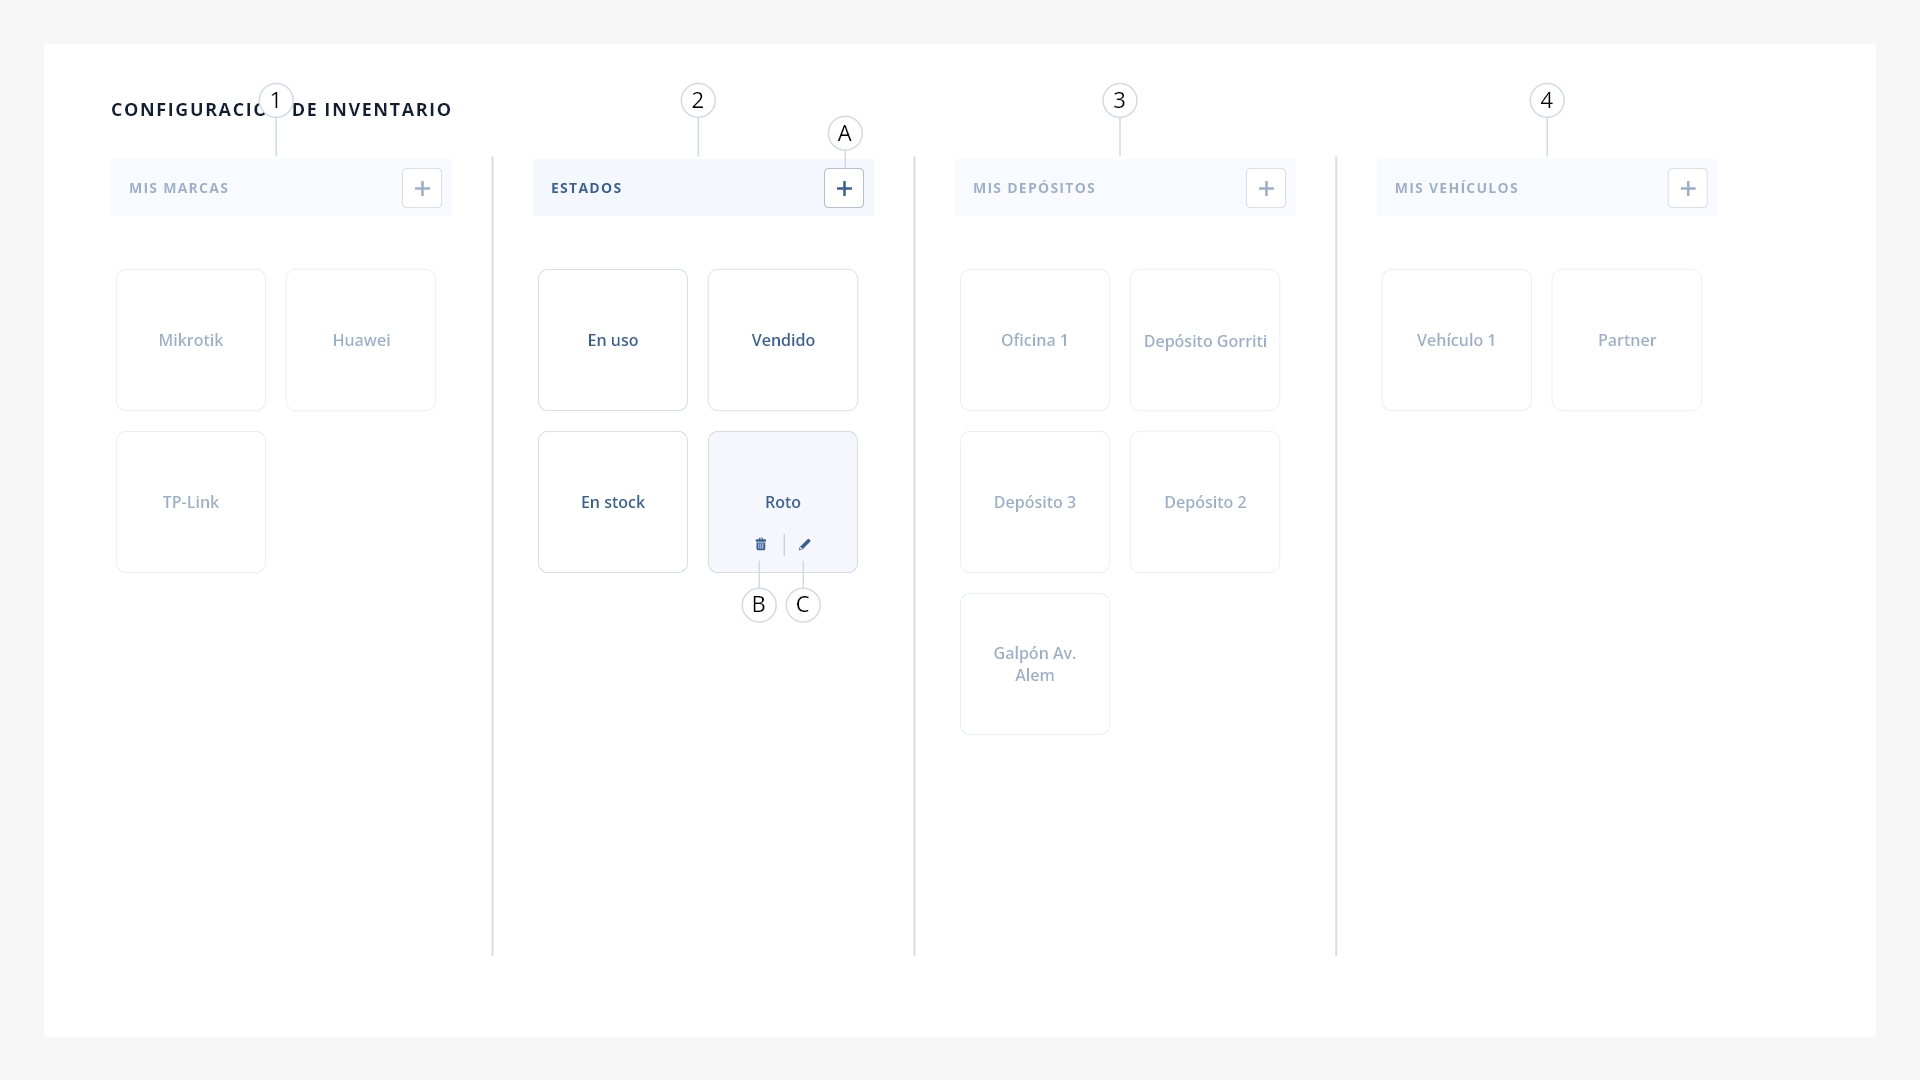Choose the Vendido state card
This screenshot has height=1080, width=1920.
pyautogui.click(x=783, y=340)
